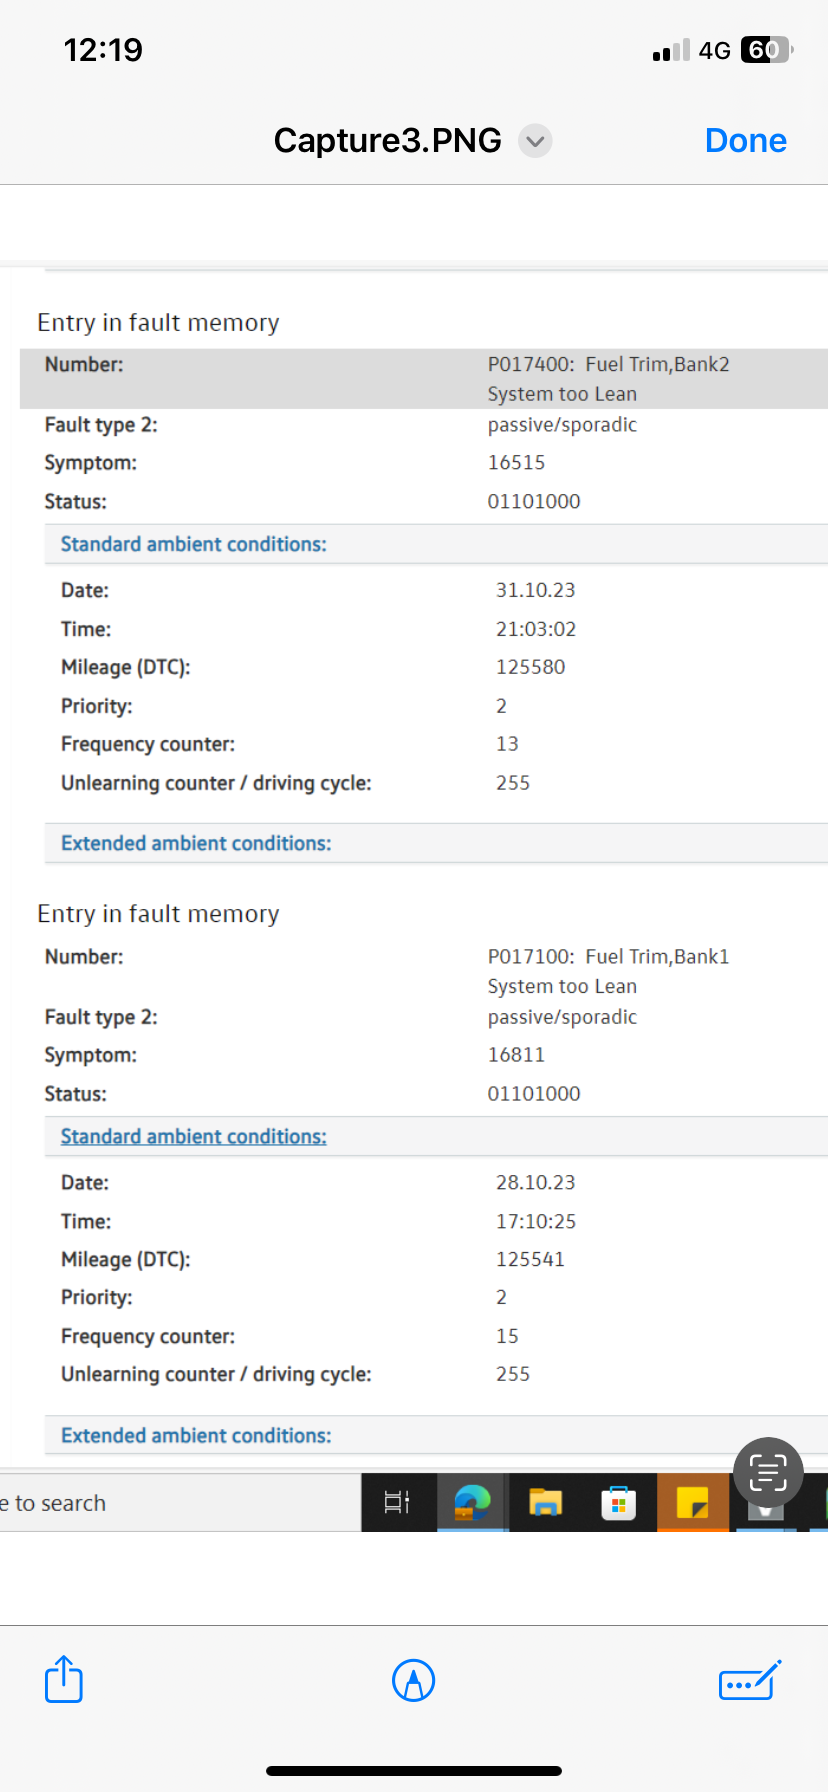Image resolution: width=828 pixels, height=1792 pixels.
Task: Tap the share icon
Action: point(64,1679)
